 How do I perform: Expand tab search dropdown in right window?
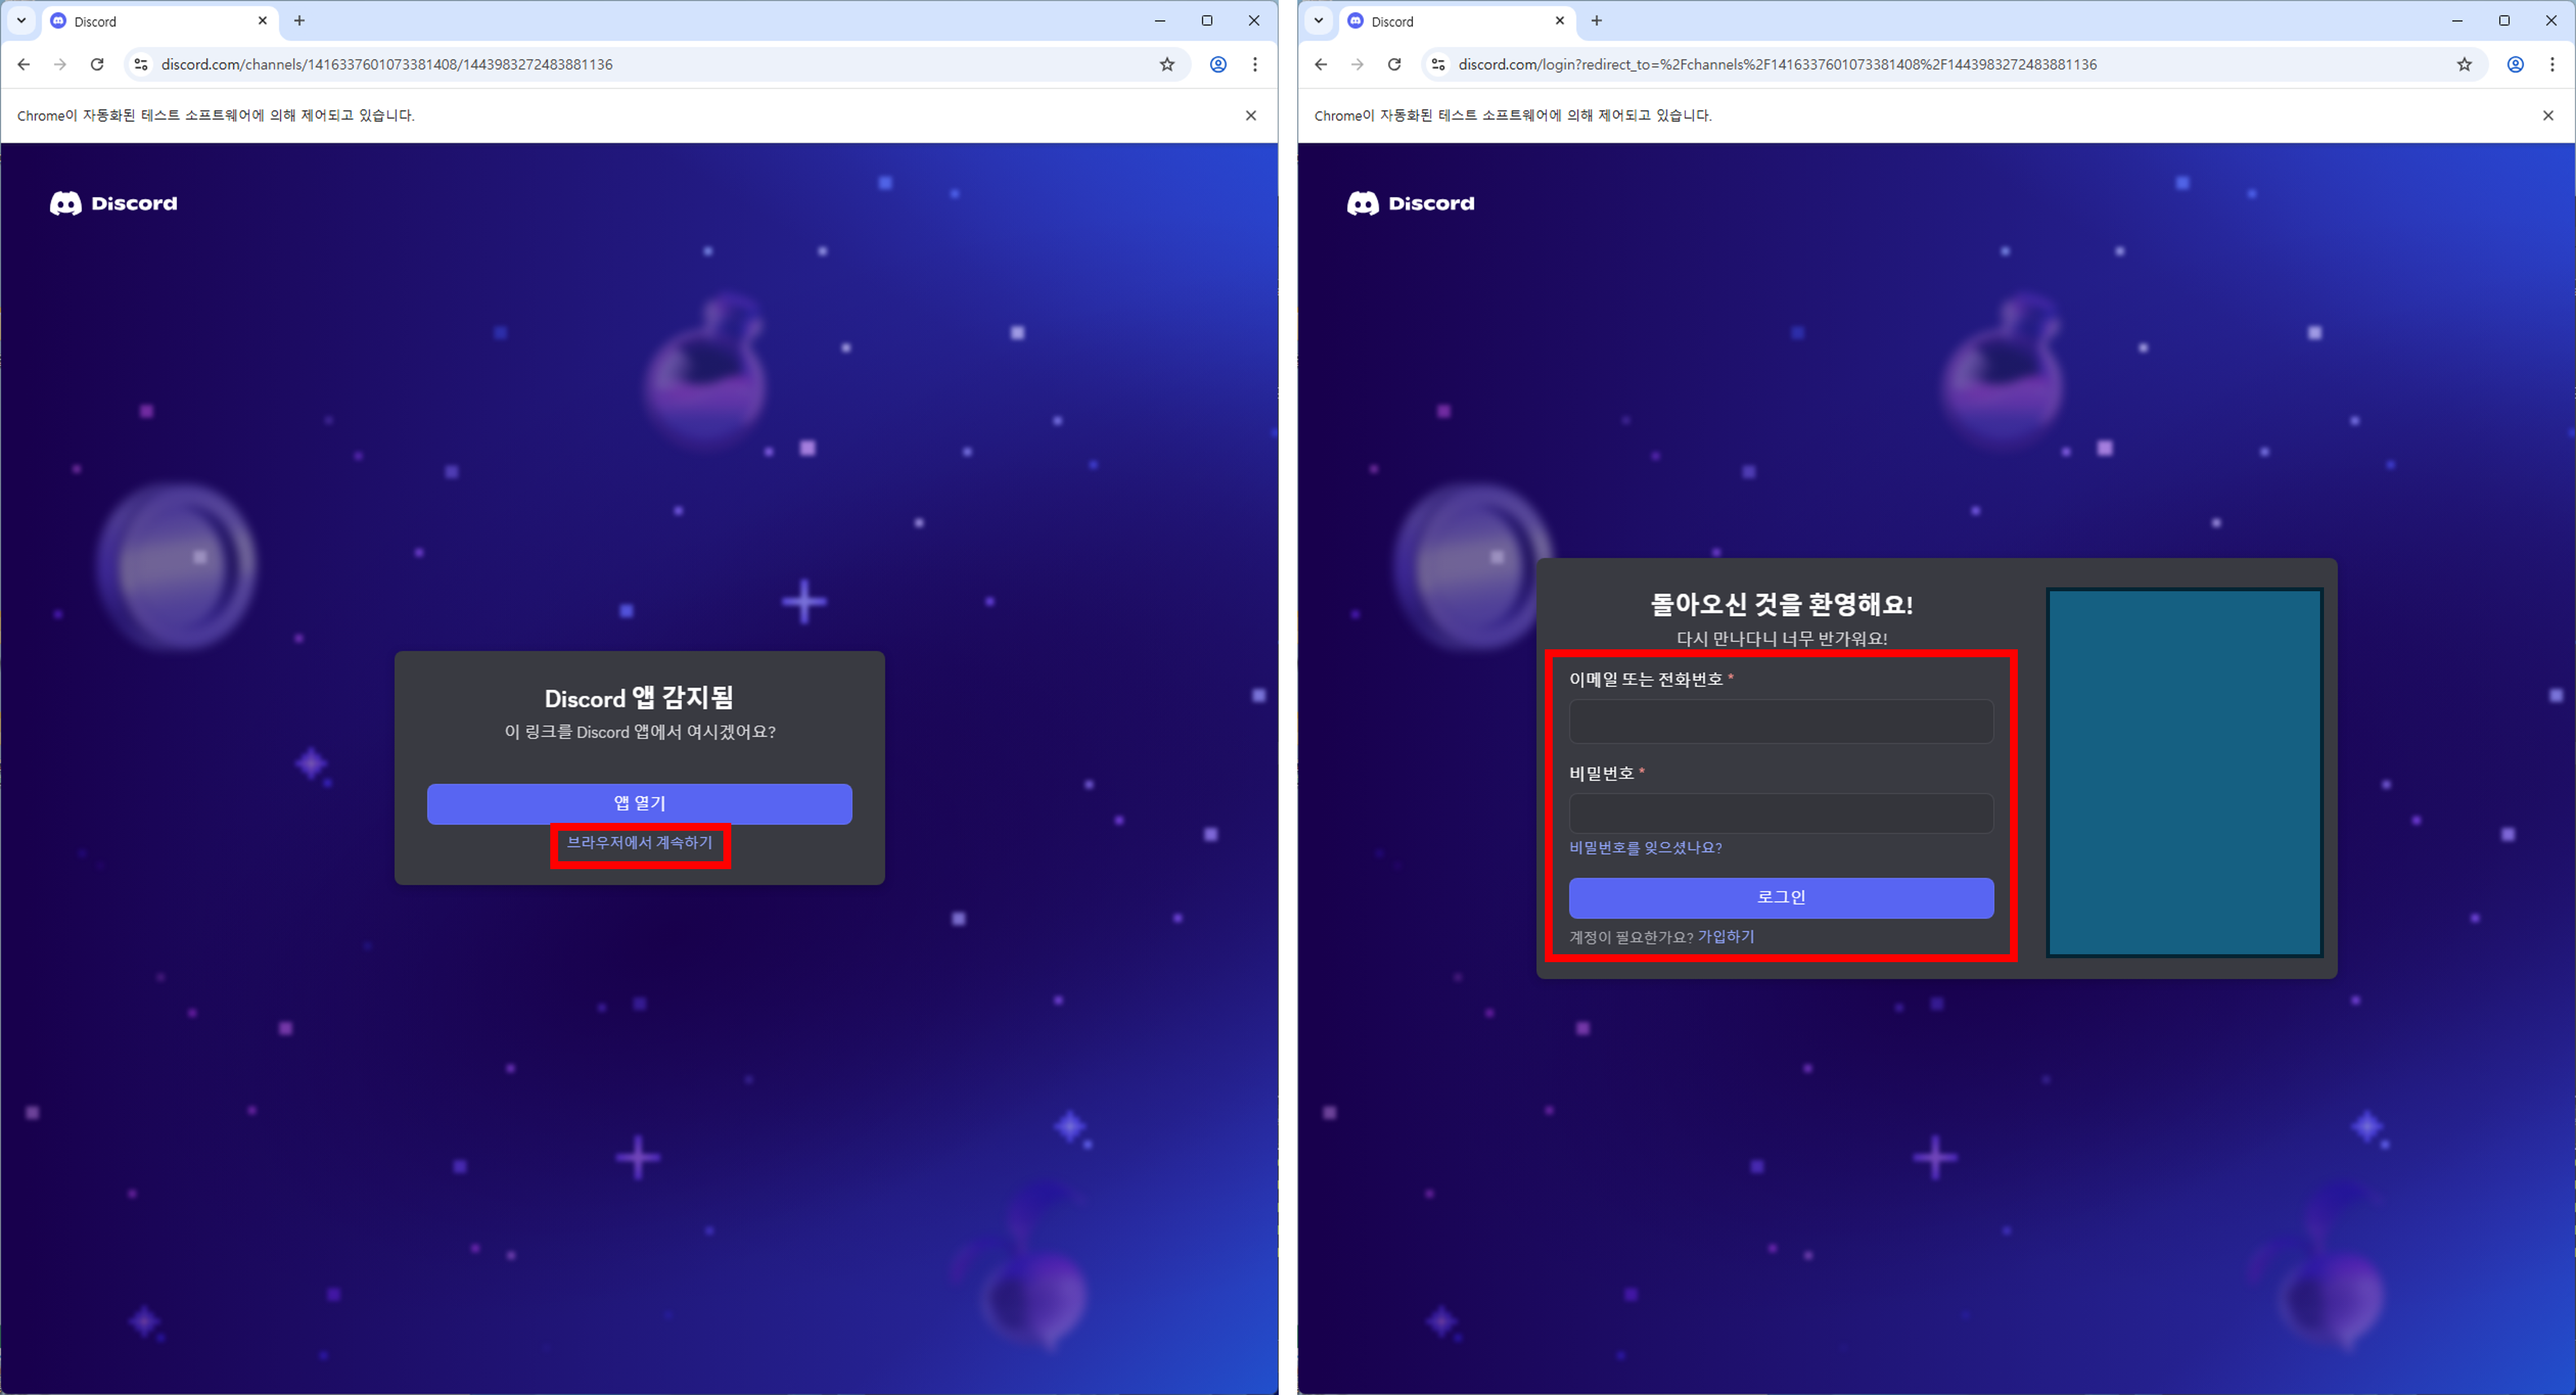coord(1318,20)
